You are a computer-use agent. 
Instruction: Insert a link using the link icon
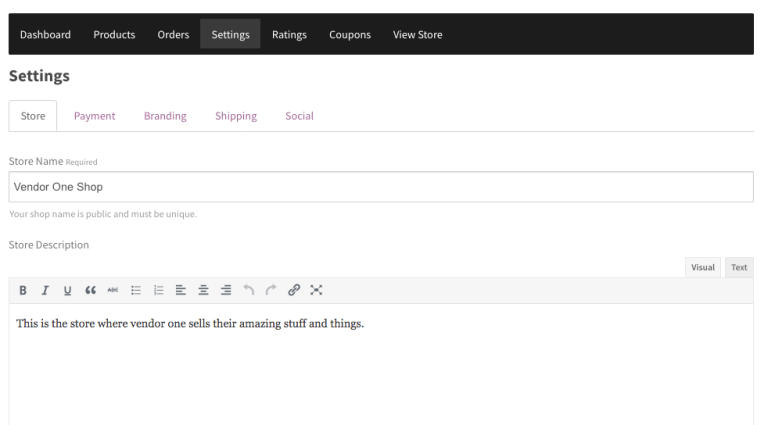pos(294,291)
